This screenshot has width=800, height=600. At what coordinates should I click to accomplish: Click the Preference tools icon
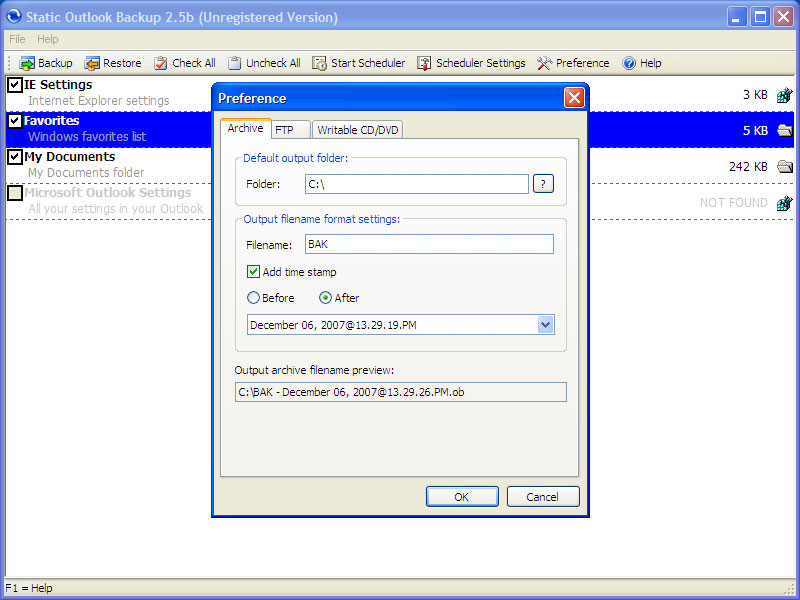point(545,63)
